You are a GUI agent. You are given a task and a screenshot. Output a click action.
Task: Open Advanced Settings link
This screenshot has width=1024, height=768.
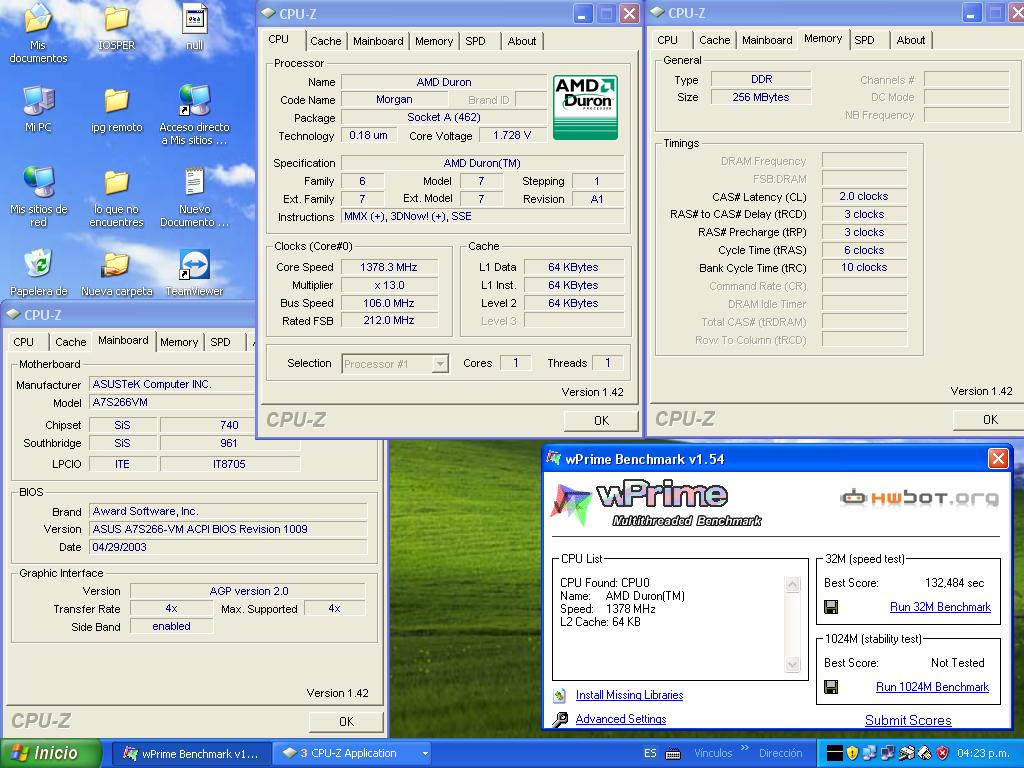[620, 719]
